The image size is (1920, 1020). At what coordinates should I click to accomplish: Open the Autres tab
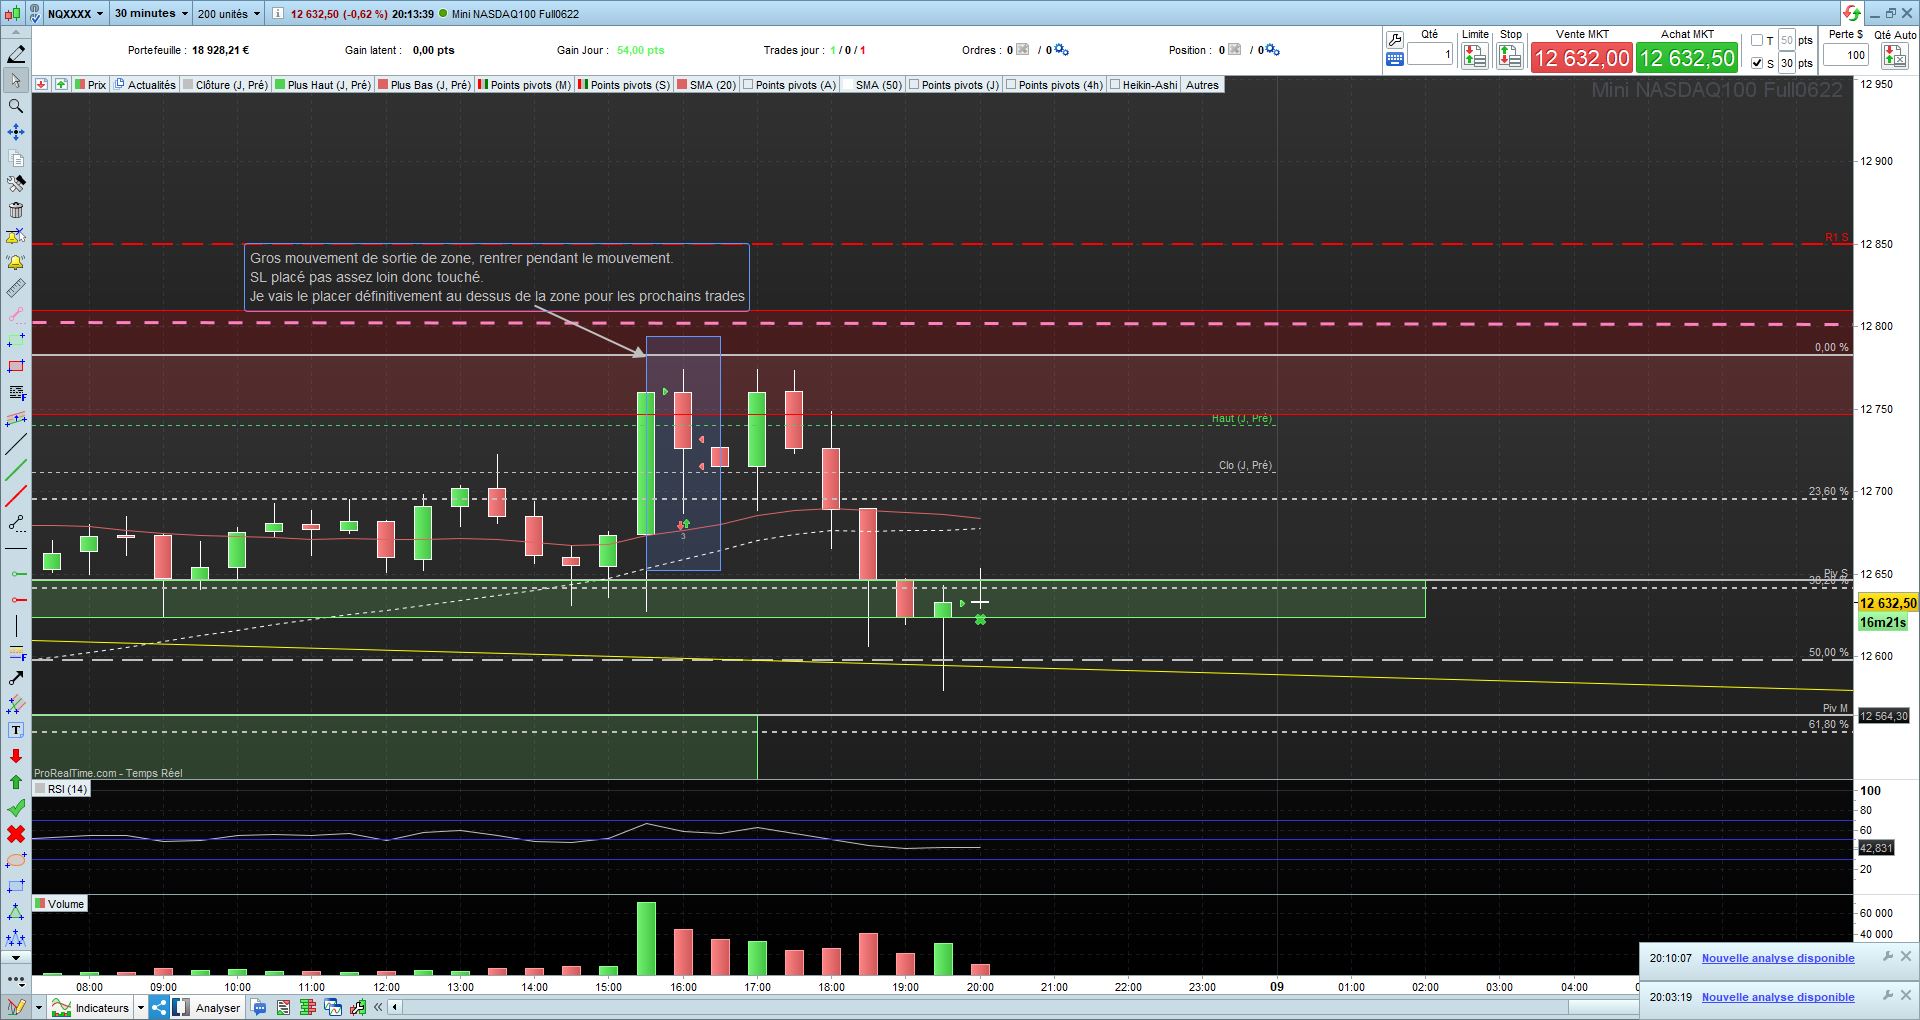[1202, 85]
